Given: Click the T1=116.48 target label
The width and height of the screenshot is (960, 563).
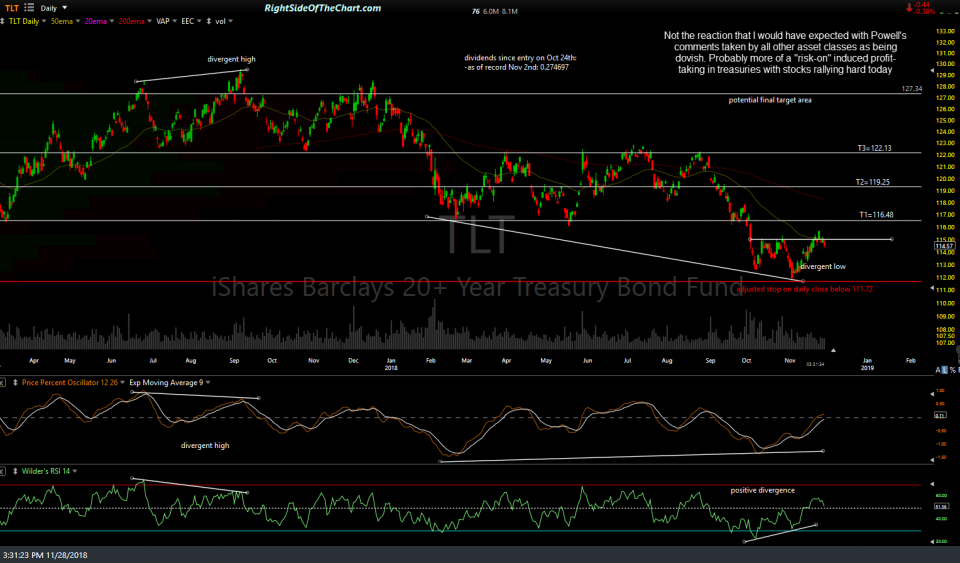Looking at the screenshot, I should (x=876, y=215).
